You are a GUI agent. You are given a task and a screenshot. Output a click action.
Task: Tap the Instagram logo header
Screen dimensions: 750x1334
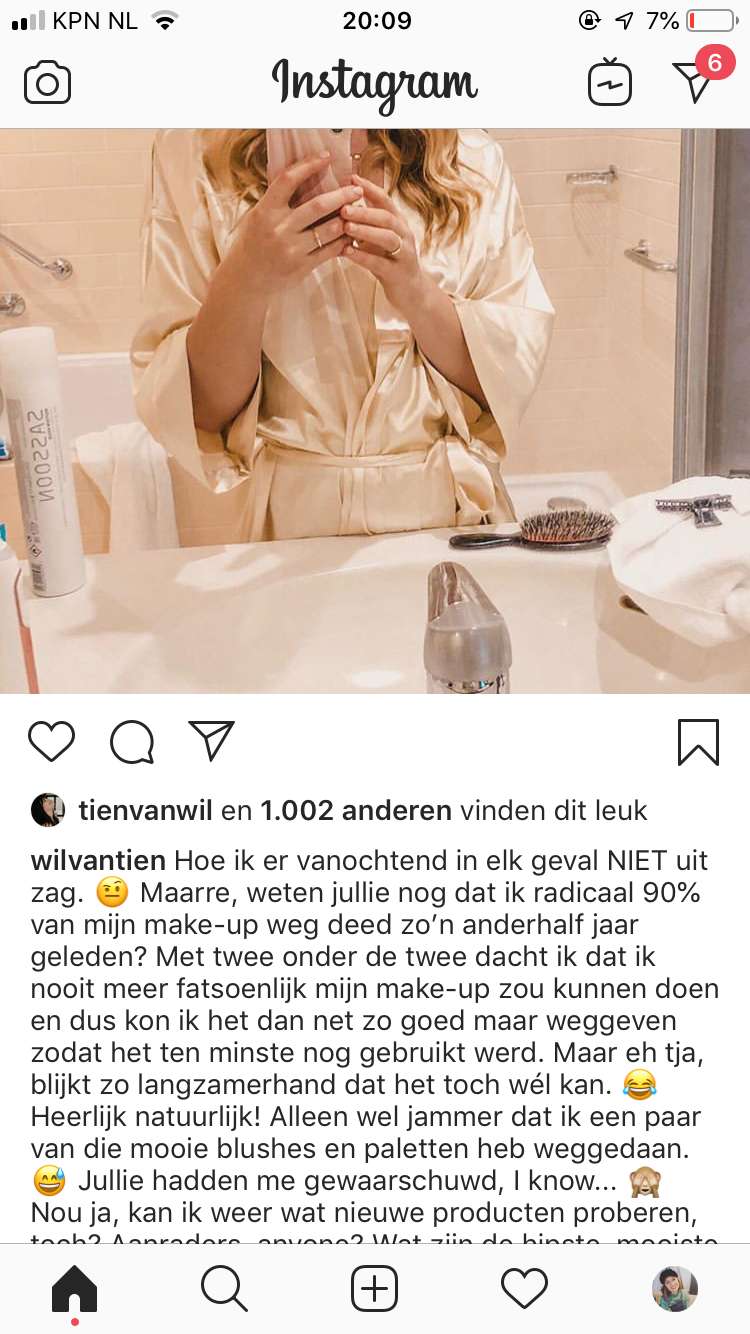point(375,84)
